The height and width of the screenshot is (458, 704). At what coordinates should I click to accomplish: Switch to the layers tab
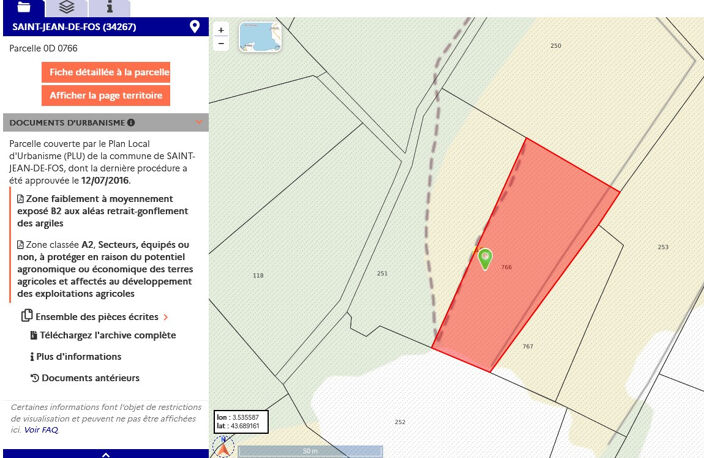pos(66,8)
